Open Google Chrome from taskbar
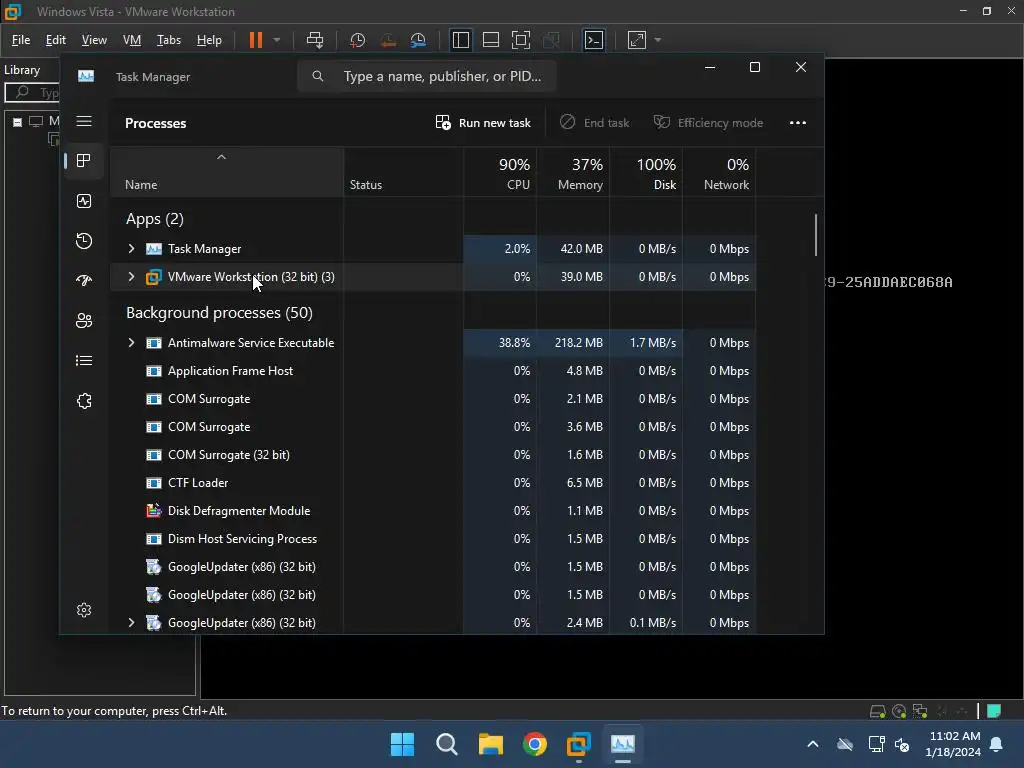This screenshot has height=768, width=1024. pyautogui.click(x=535, y=744)
